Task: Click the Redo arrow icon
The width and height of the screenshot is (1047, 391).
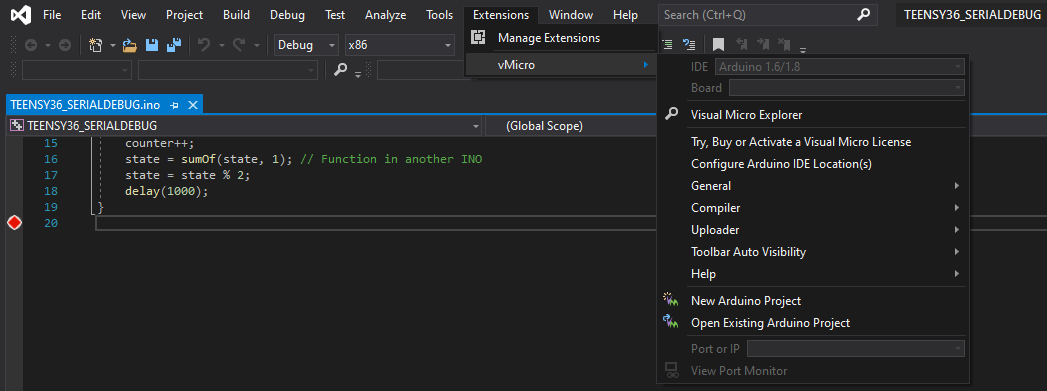Action: coord(238,45)
